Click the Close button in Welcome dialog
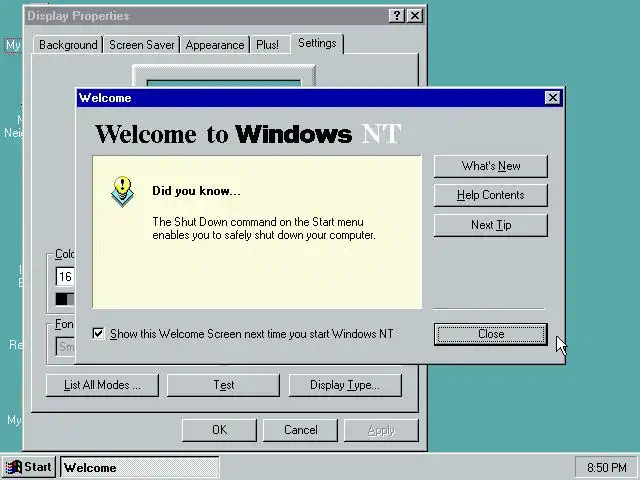 coord(491,334)
